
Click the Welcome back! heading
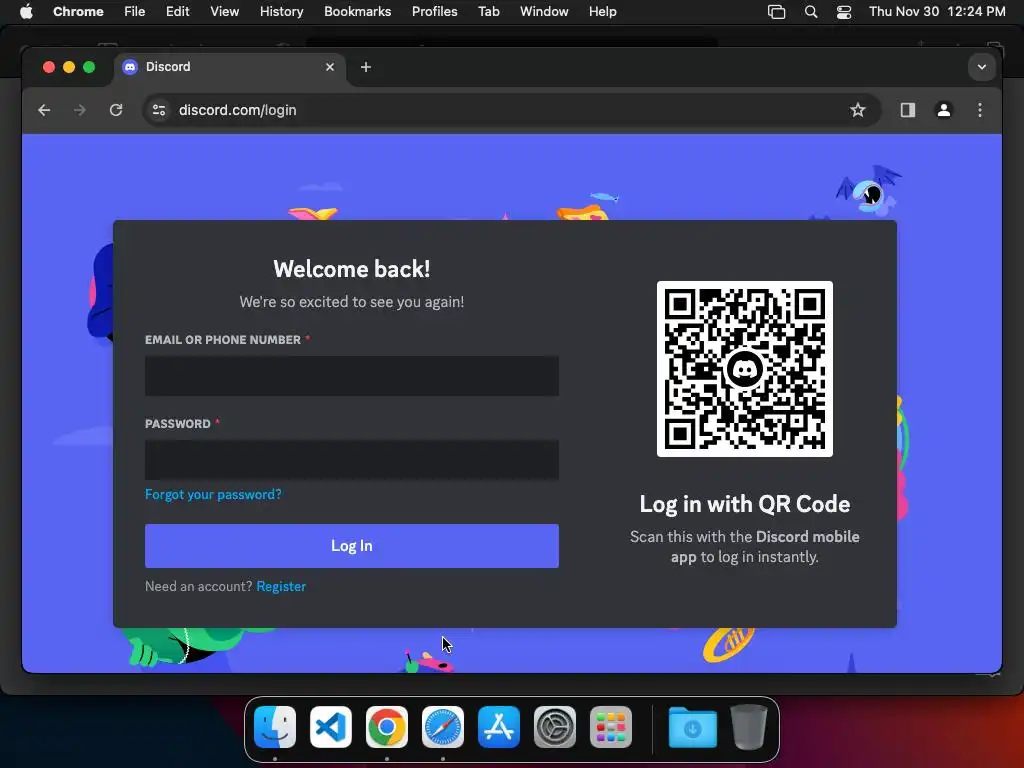point(352,269)
